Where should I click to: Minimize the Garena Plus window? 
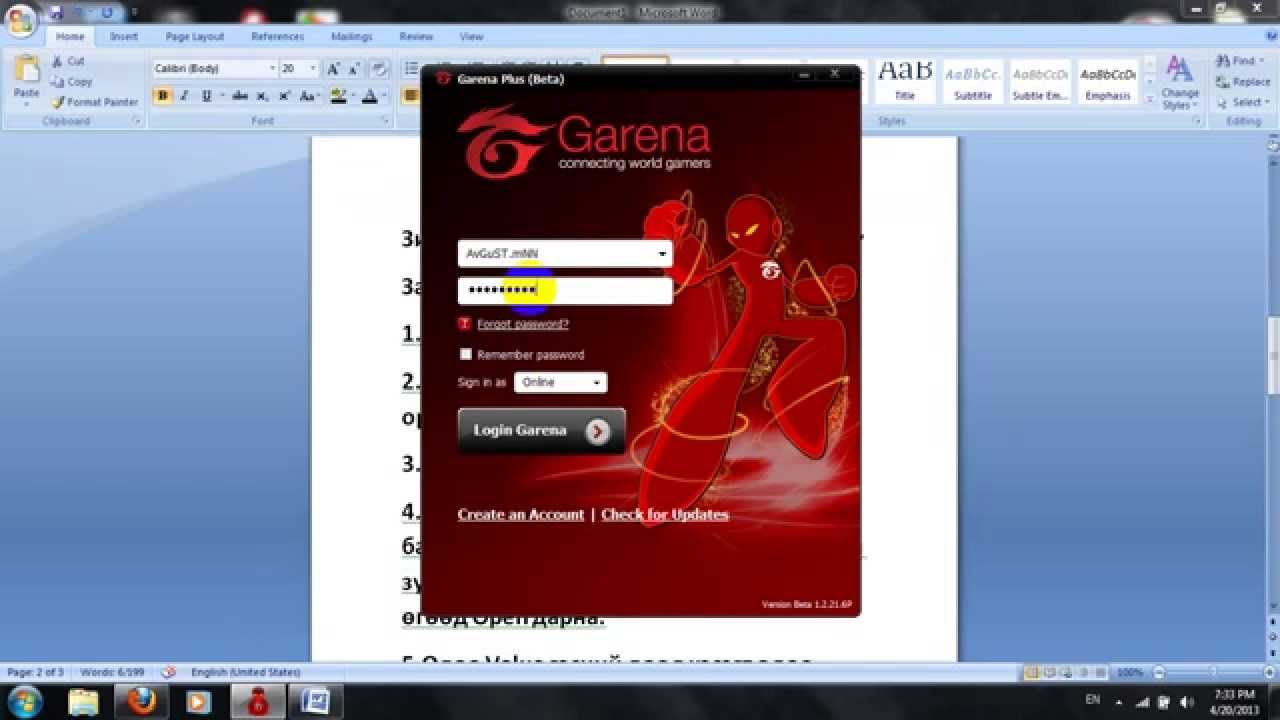802,74
